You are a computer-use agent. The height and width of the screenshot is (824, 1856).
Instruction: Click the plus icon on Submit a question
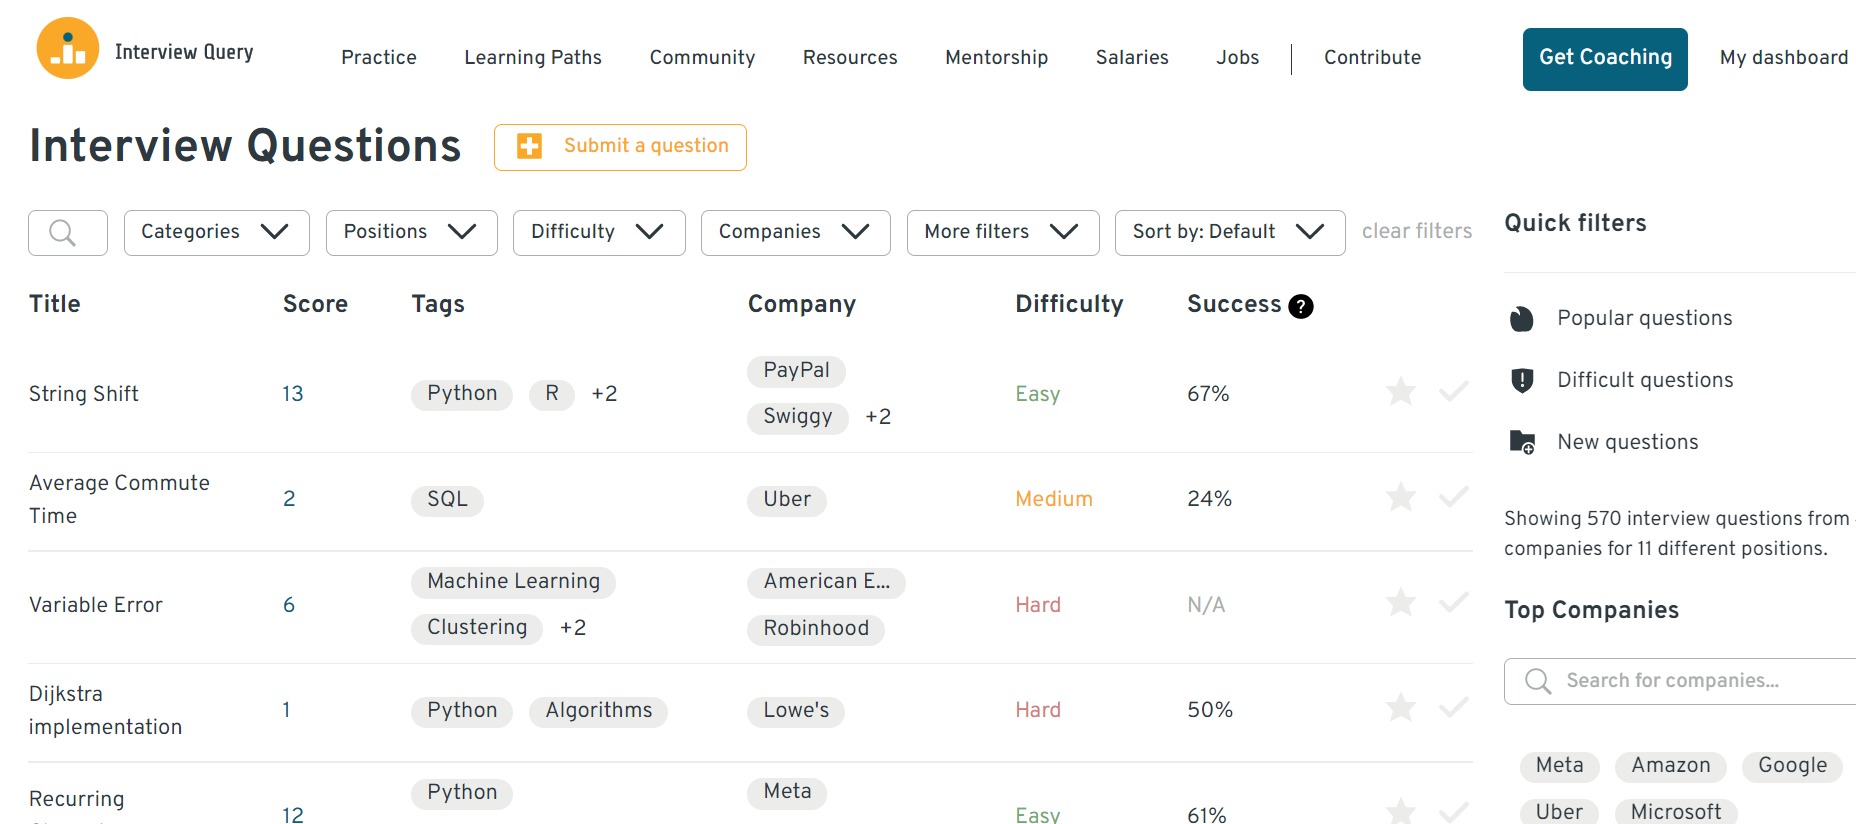pos(529,146)
